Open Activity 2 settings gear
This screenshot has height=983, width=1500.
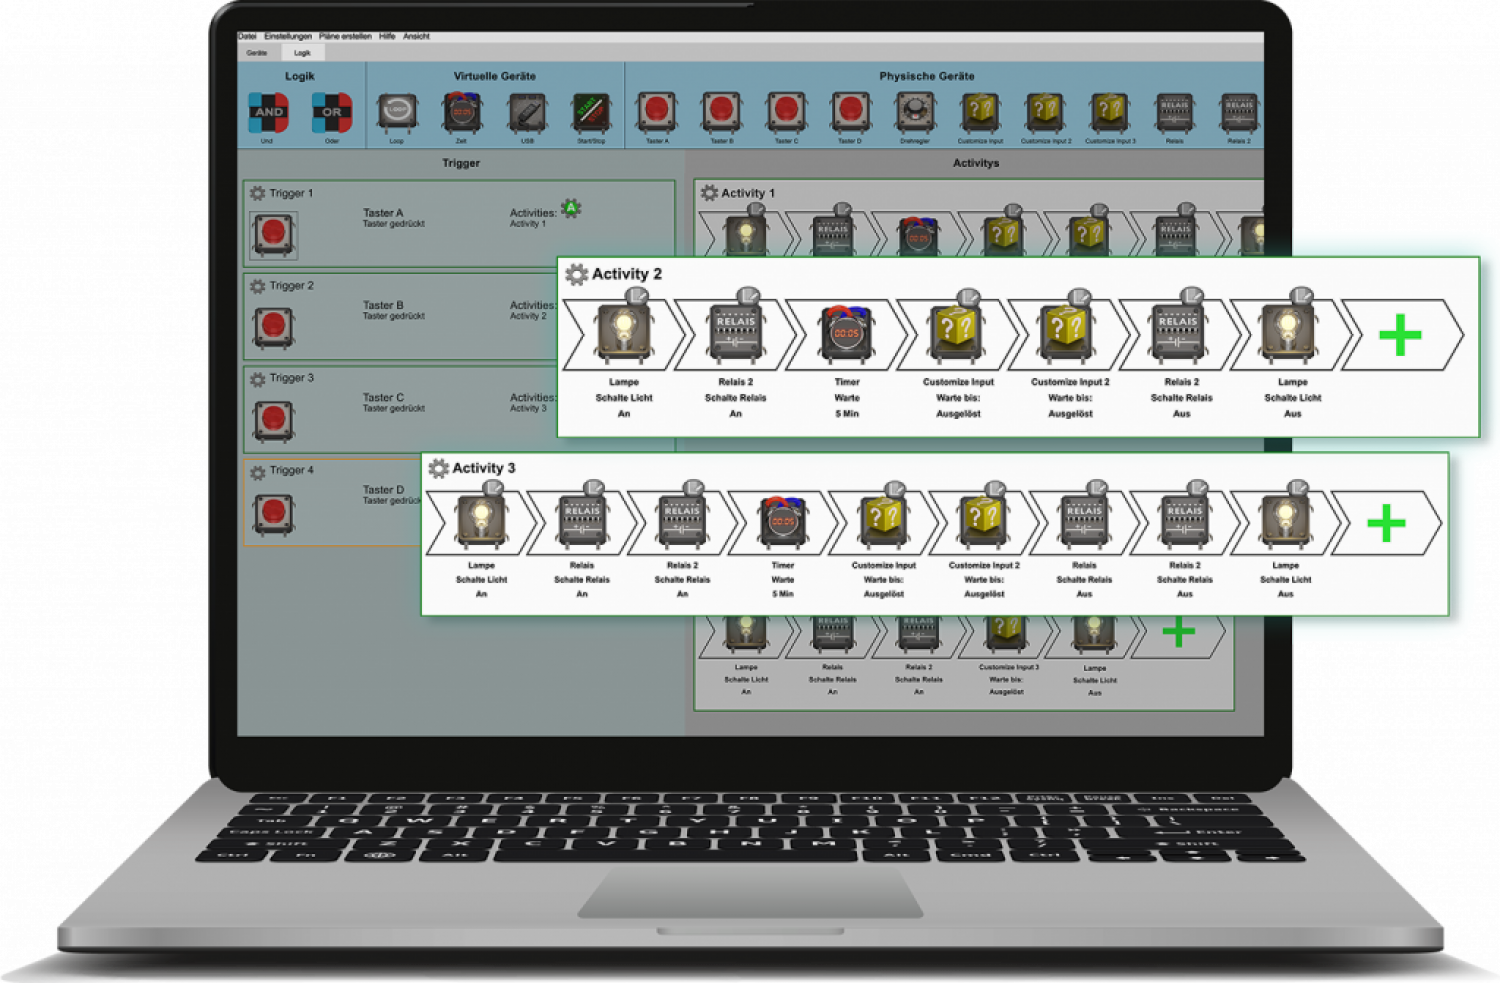[576, 274]
